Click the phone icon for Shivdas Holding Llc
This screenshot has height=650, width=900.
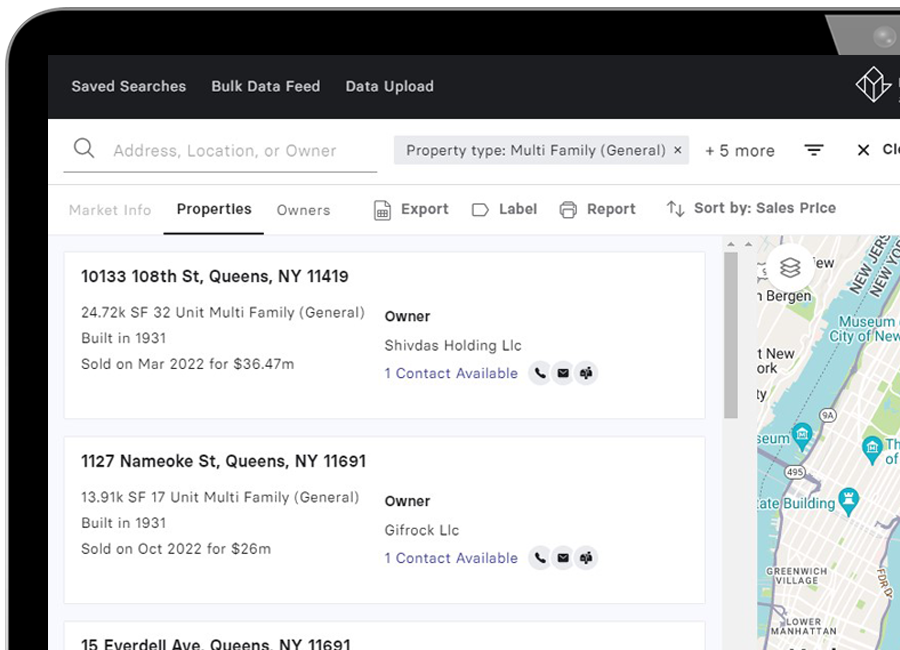tap(539, 373)
